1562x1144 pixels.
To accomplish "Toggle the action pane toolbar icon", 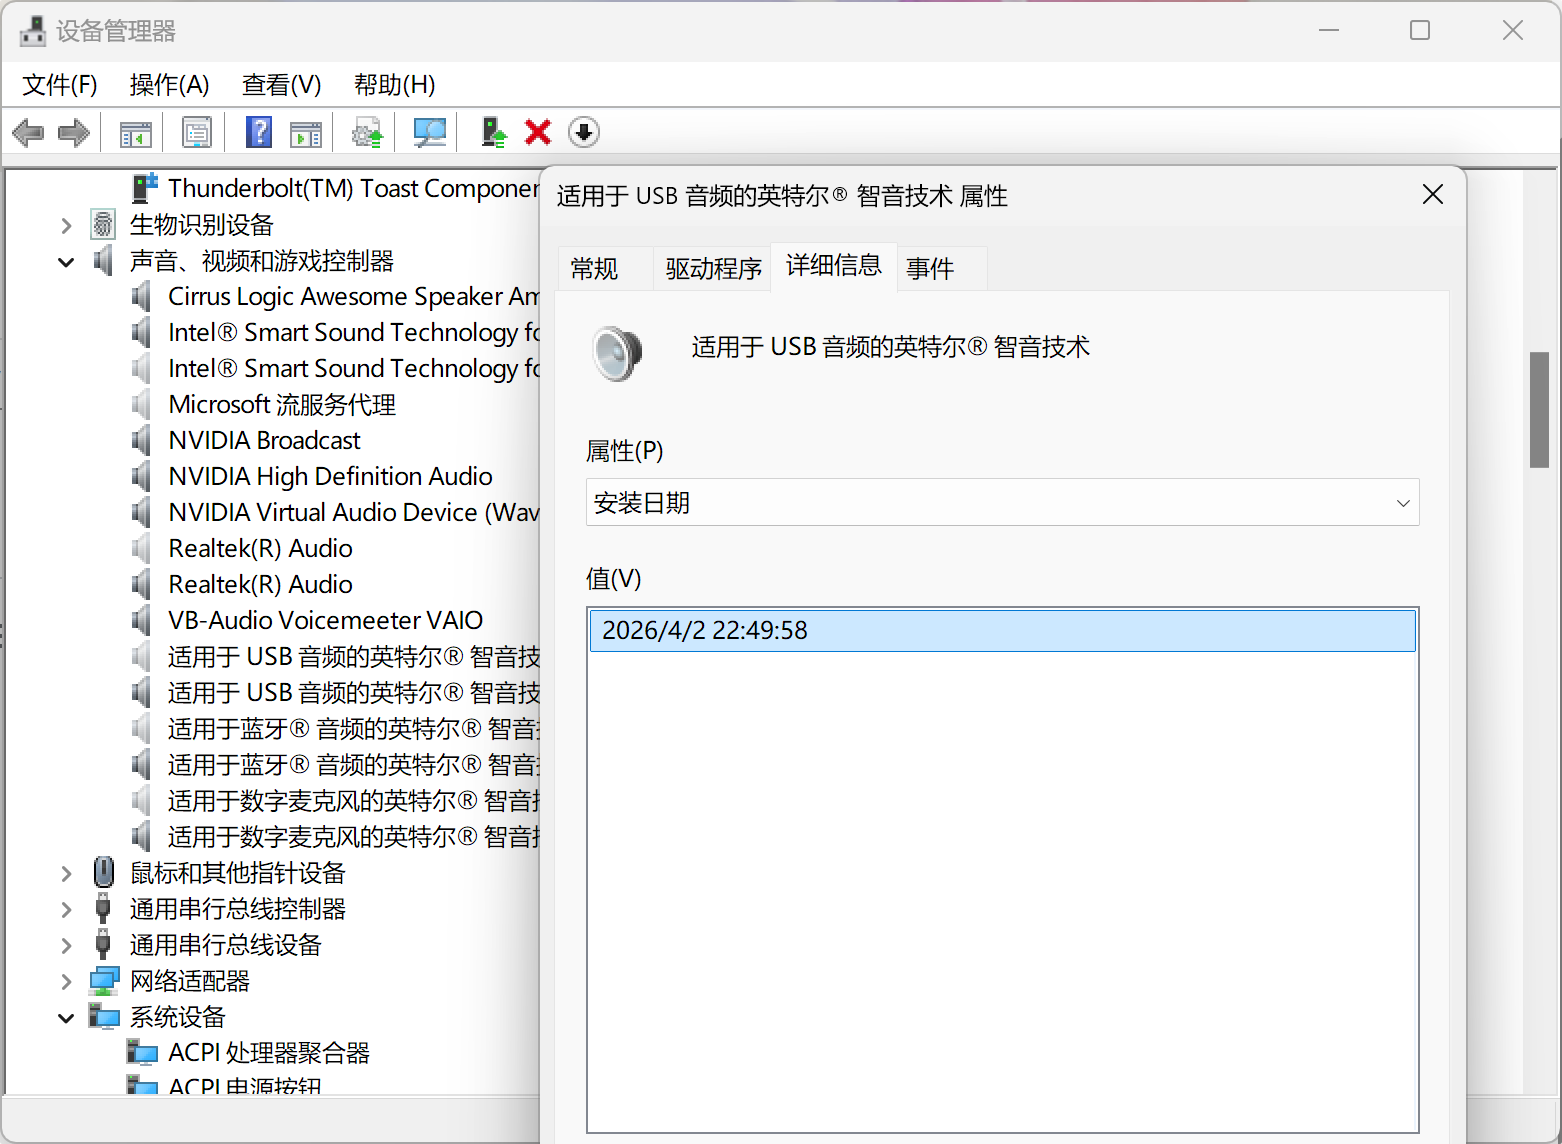I will tap(306, 132).
